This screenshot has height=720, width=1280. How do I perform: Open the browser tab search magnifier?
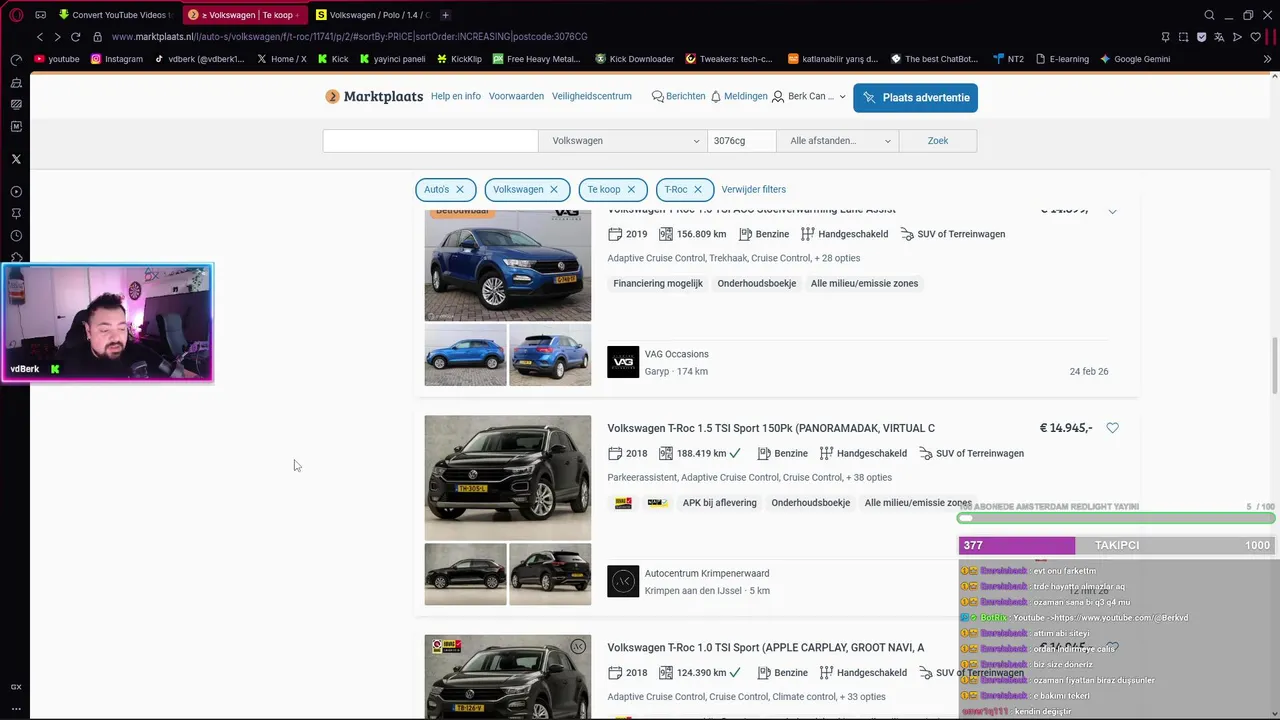[x=1209, y=15]
